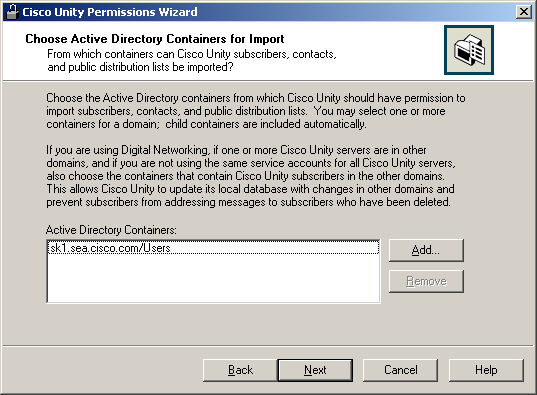537x395 pixels.
Task: Open Help for this wizard page
Action: click(x=486, y=370)
